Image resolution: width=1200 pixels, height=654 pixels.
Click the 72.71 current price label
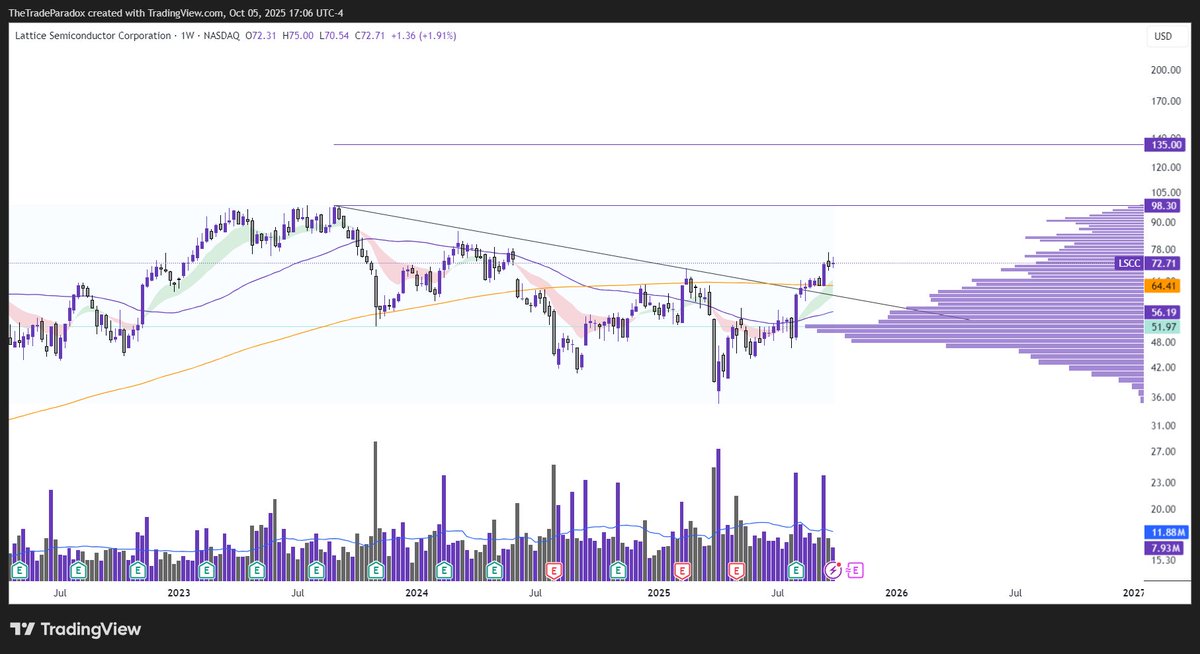[1164, 263]
